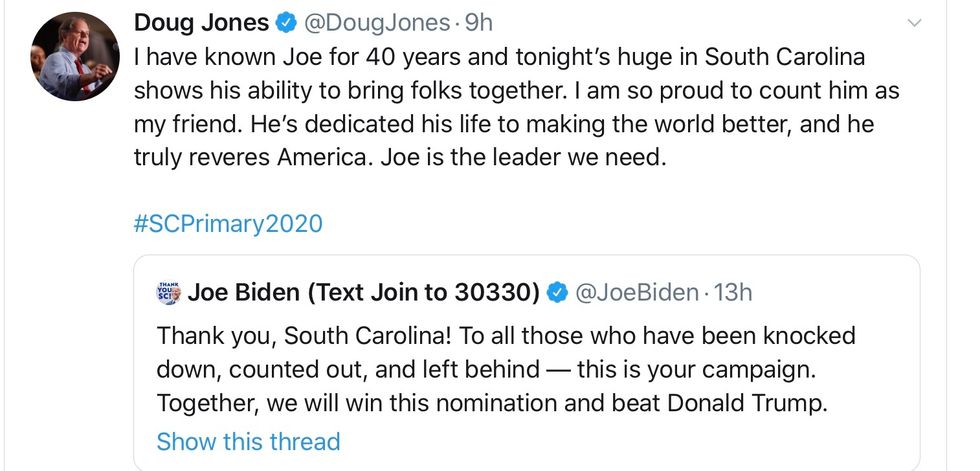Click Joe Biden's blue verified checkmark
This screenshot has width=980, height=471.
click(x=558, y=292)
